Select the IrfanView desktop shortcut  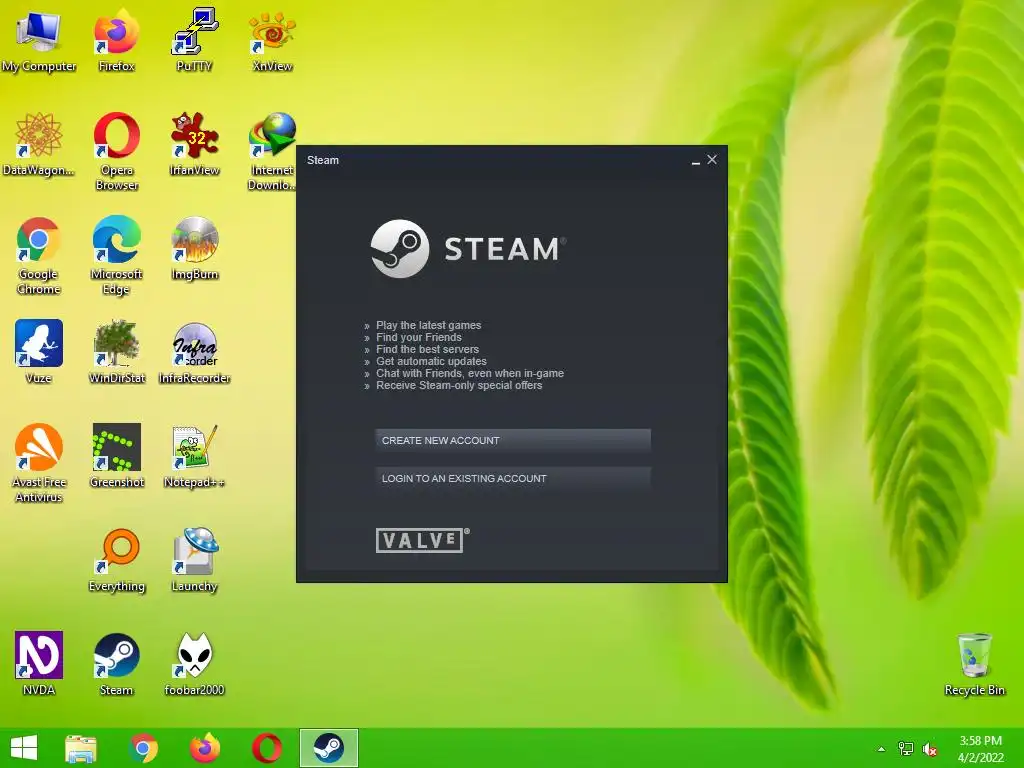(x=194, y=145)
